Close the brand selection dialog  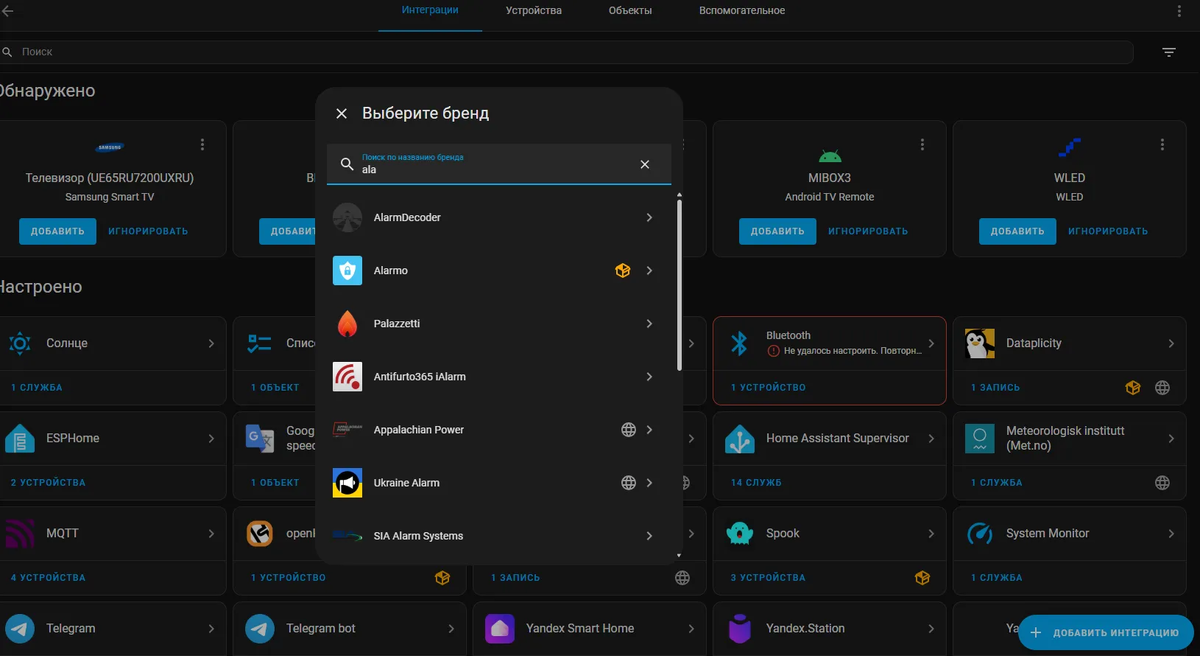click(341, 114)
